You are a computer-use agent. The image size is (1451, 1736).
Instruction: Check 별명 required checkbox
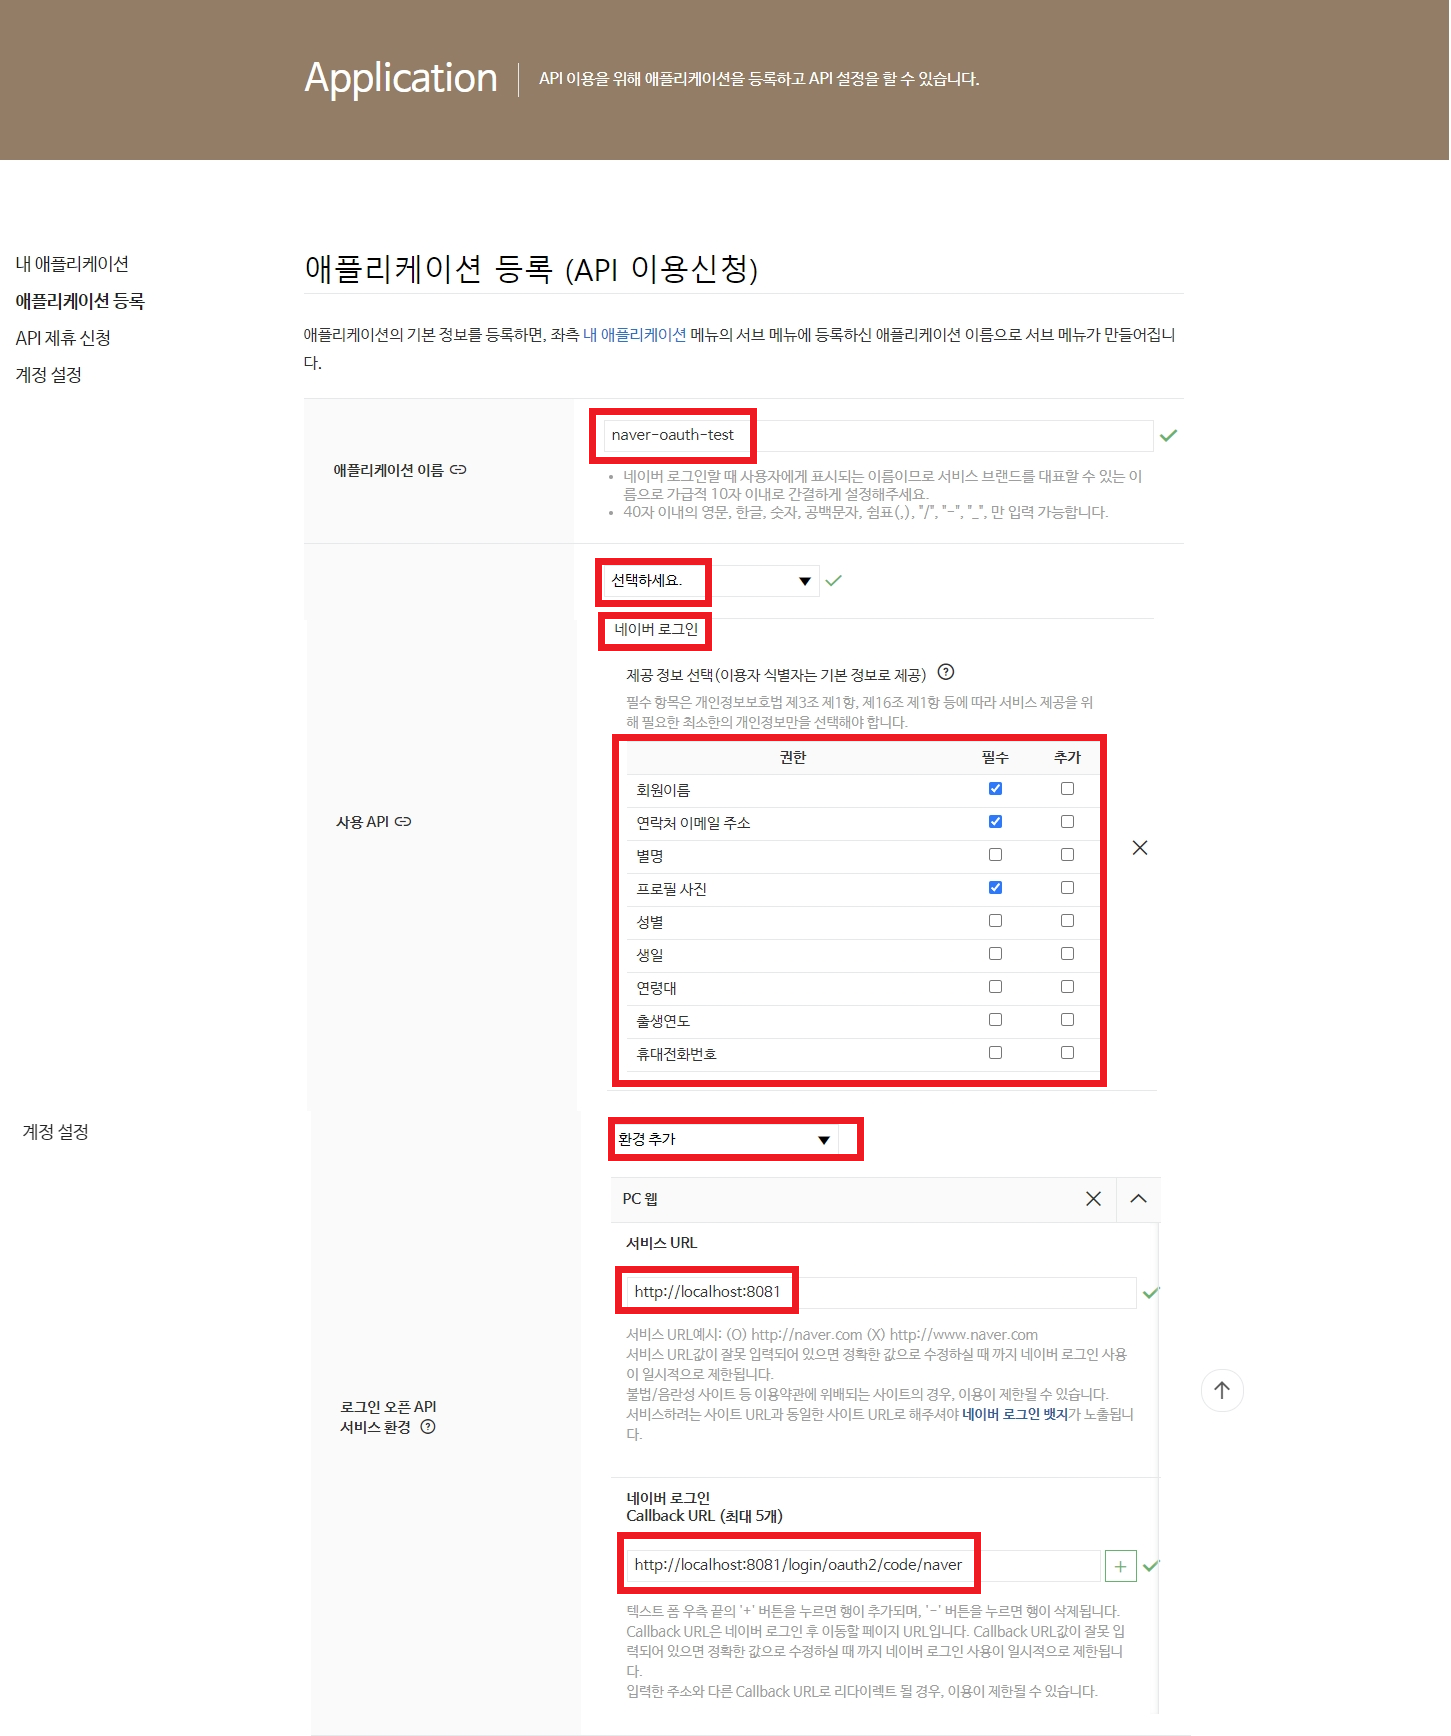pos(995,855)
